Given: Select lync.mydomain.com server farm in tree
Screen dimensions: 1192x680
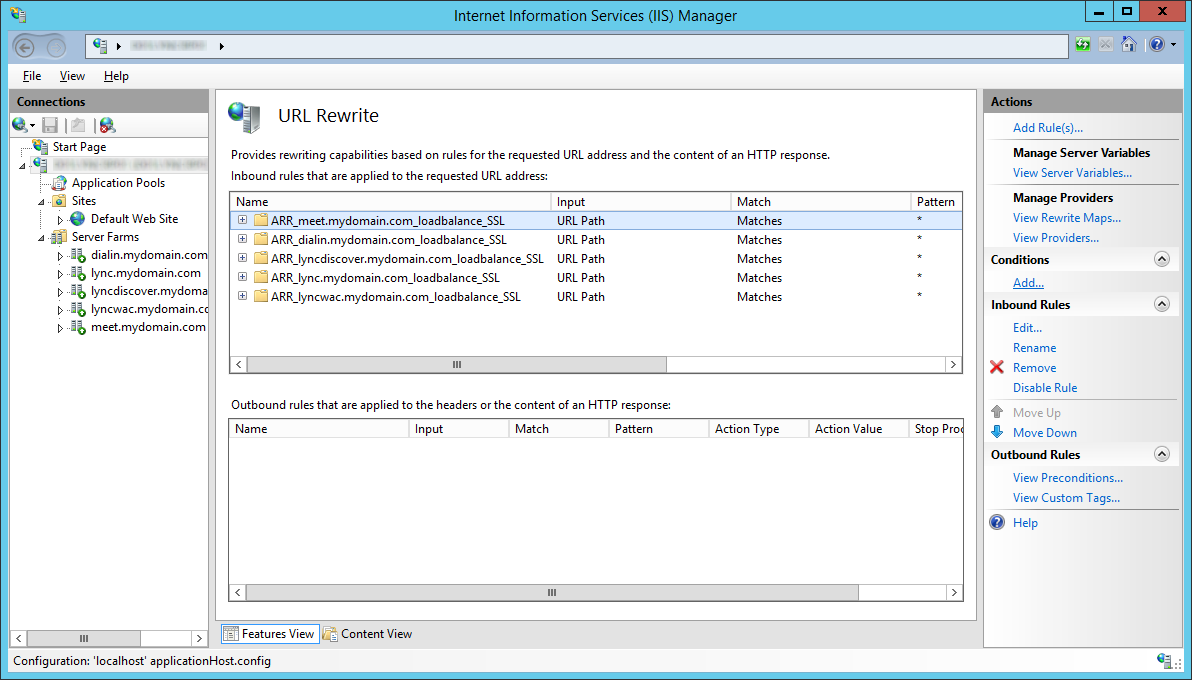Looking at the screenshot, I should [x=146, y=273].
